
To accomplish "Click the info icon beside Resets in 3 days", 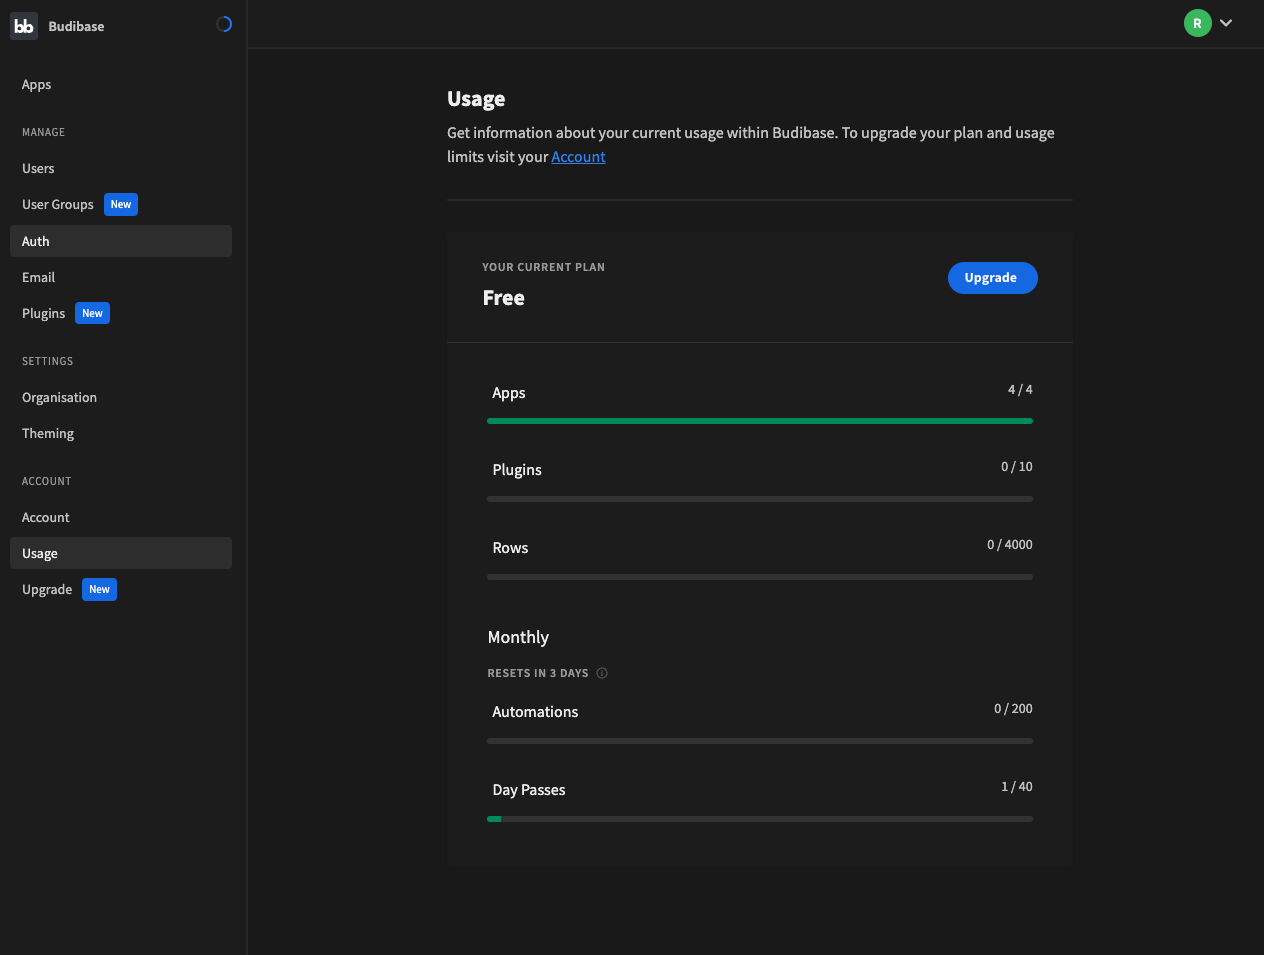I will (x=602, y=673).
